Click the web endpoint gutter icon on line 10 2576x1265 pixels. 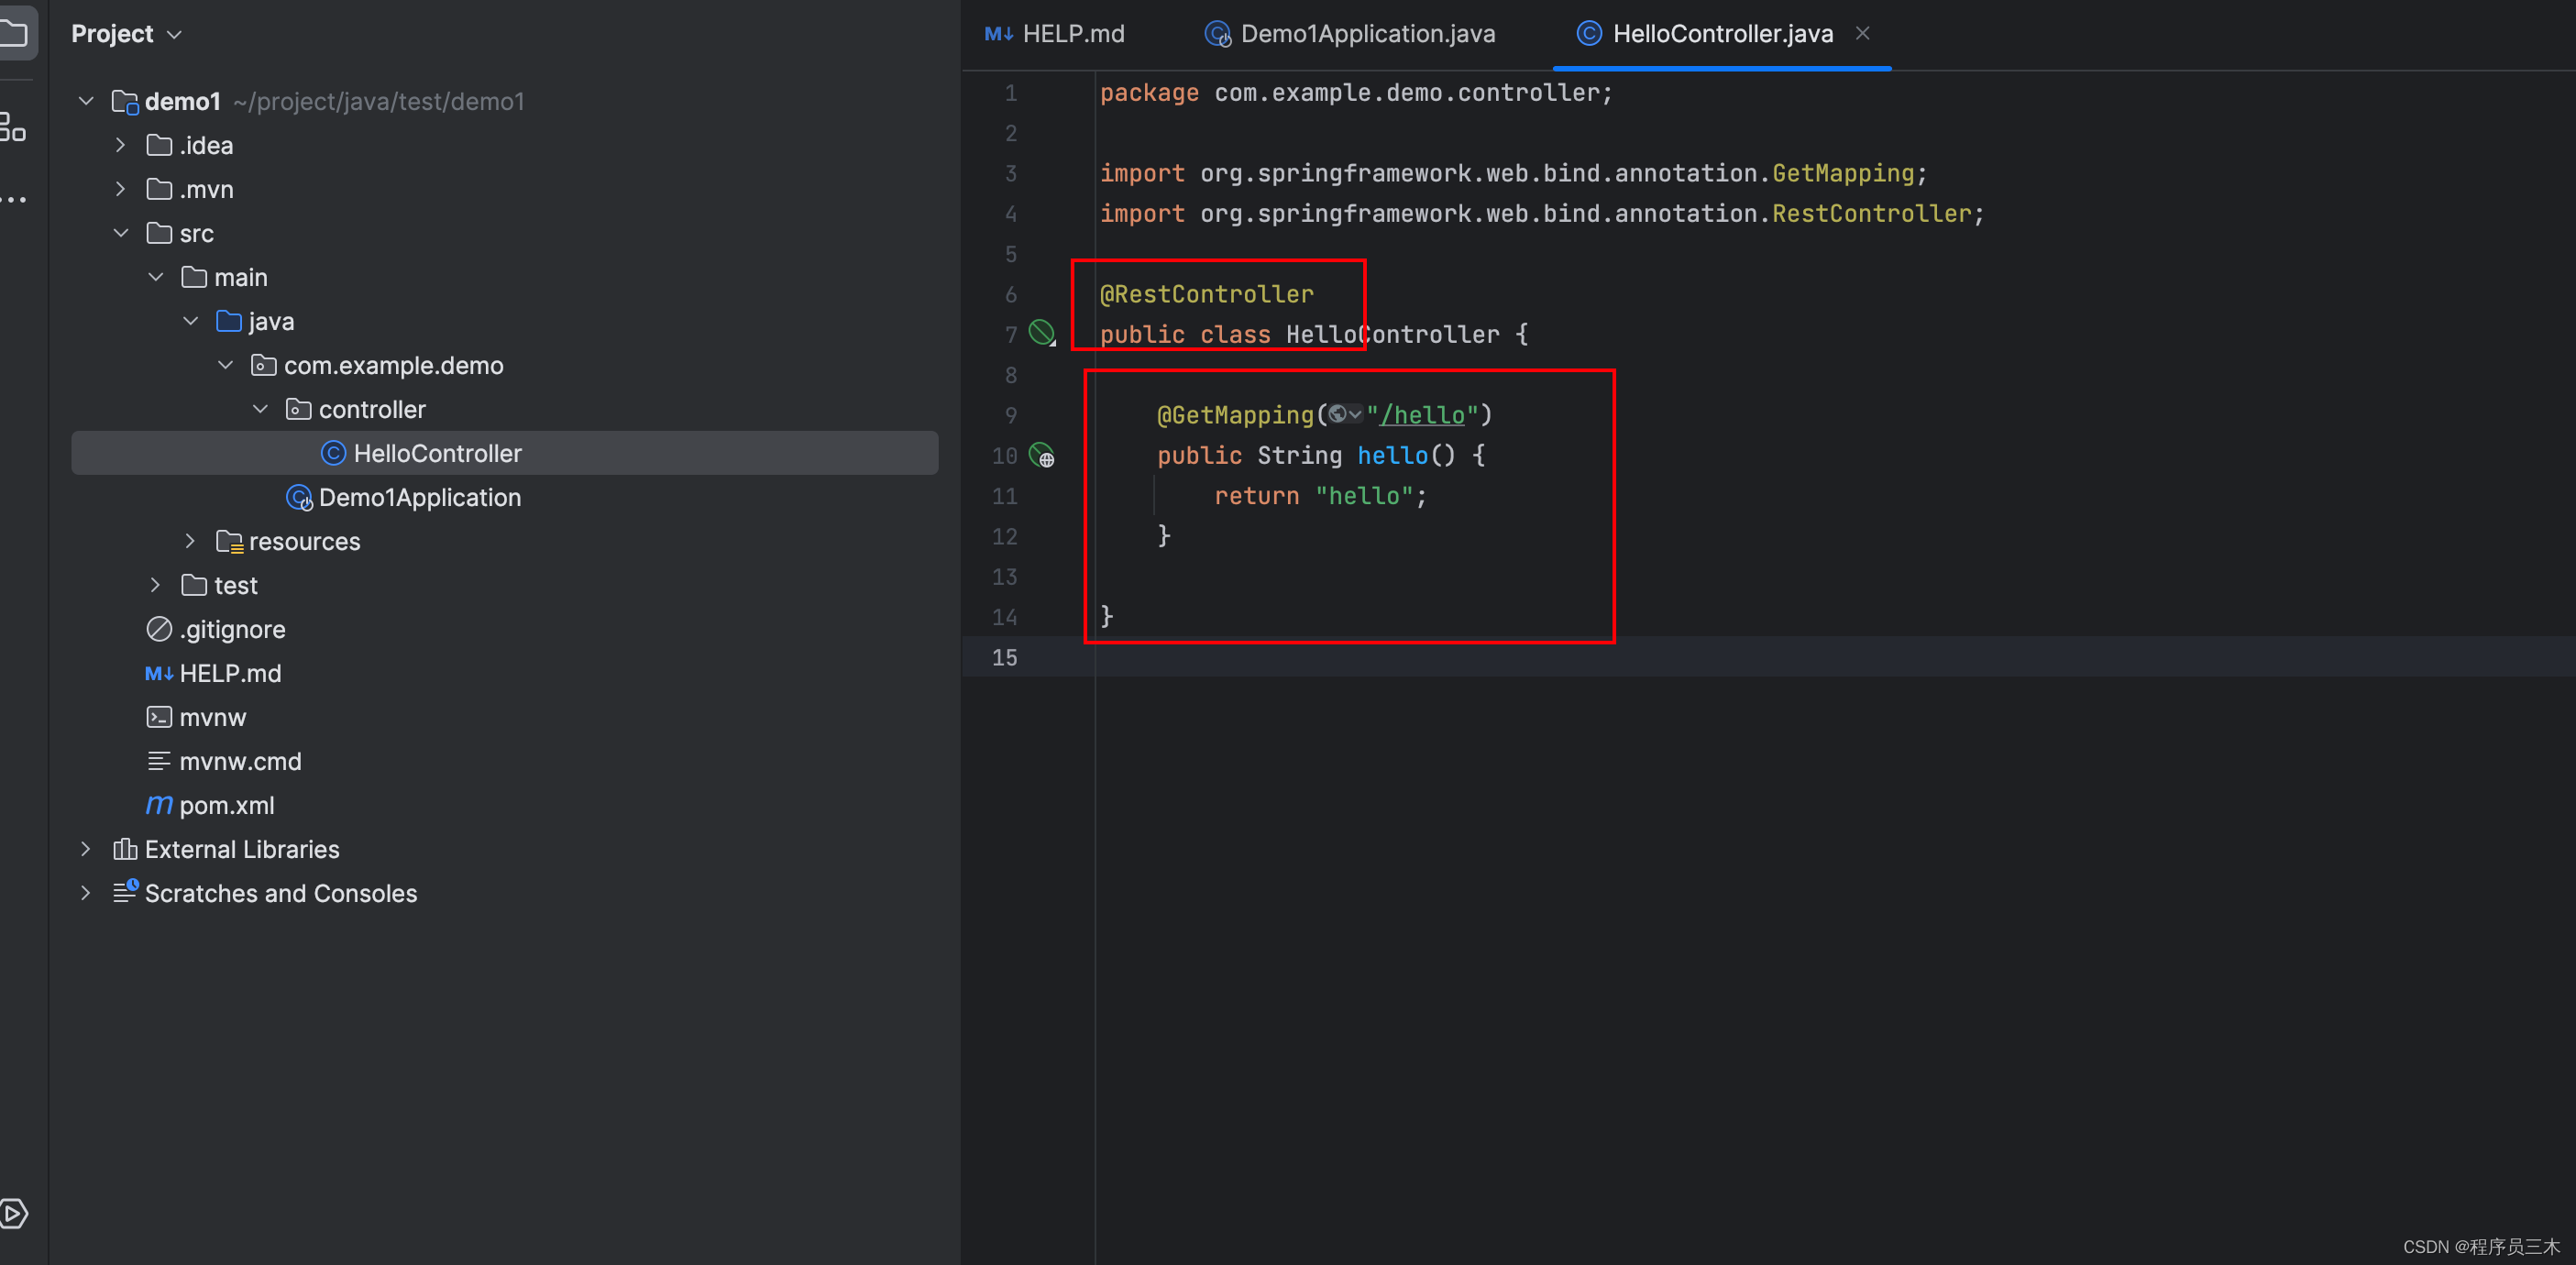pyautogui.click(x=1042, y=456)
